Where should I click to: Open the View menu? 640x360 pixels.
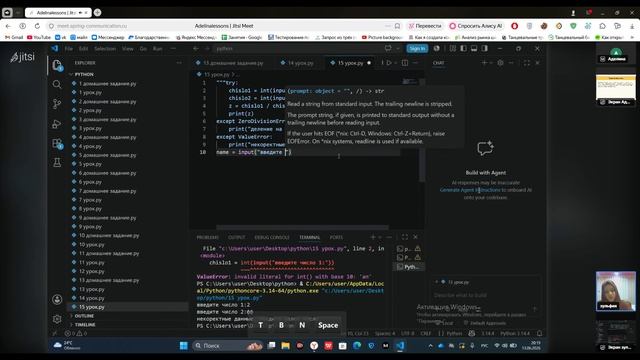click(128, 49)
